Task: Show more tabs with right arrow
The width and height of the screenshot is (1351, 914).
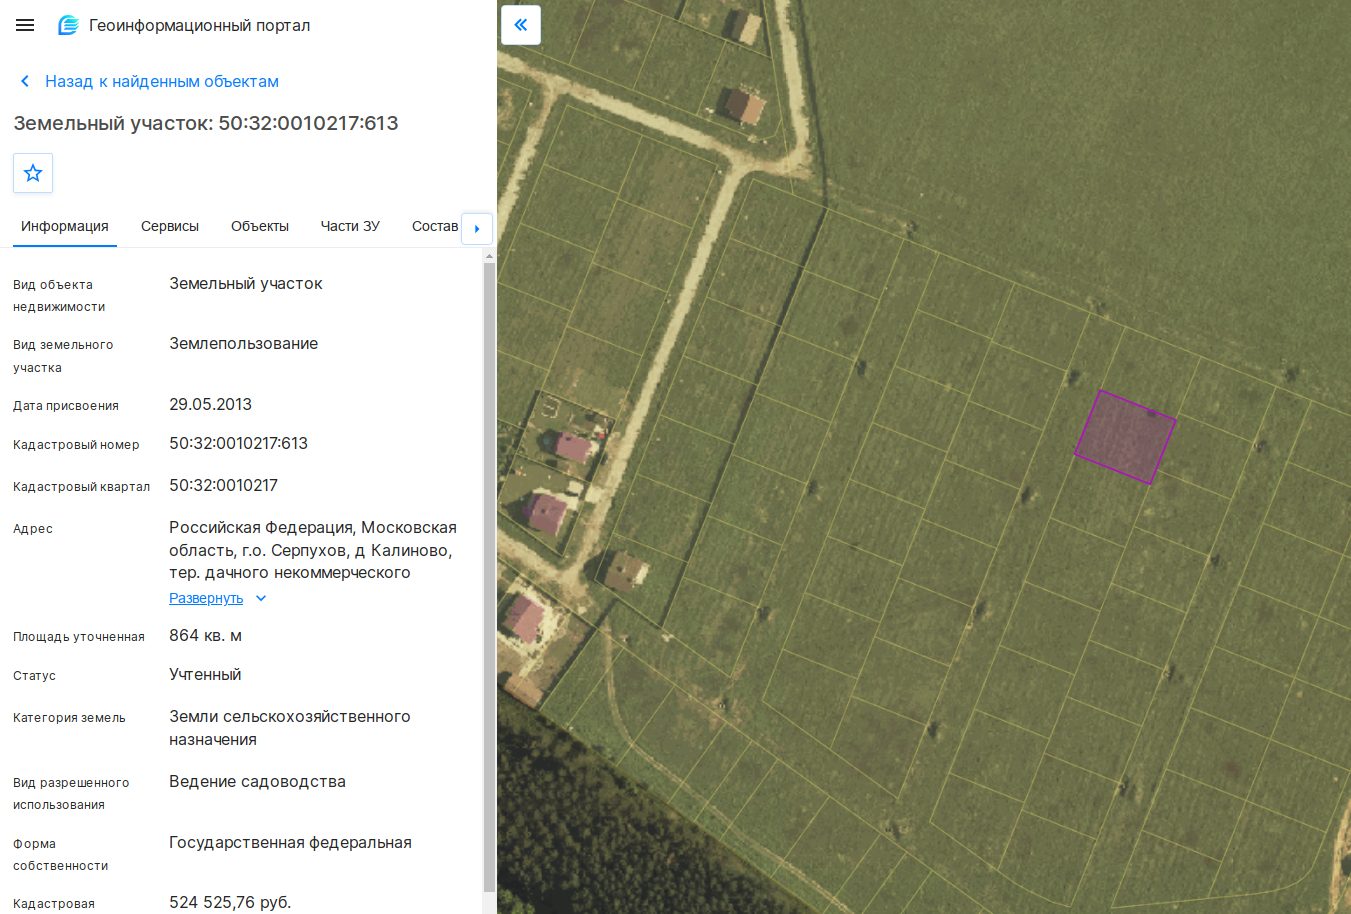Action: (x=477, y=228)
